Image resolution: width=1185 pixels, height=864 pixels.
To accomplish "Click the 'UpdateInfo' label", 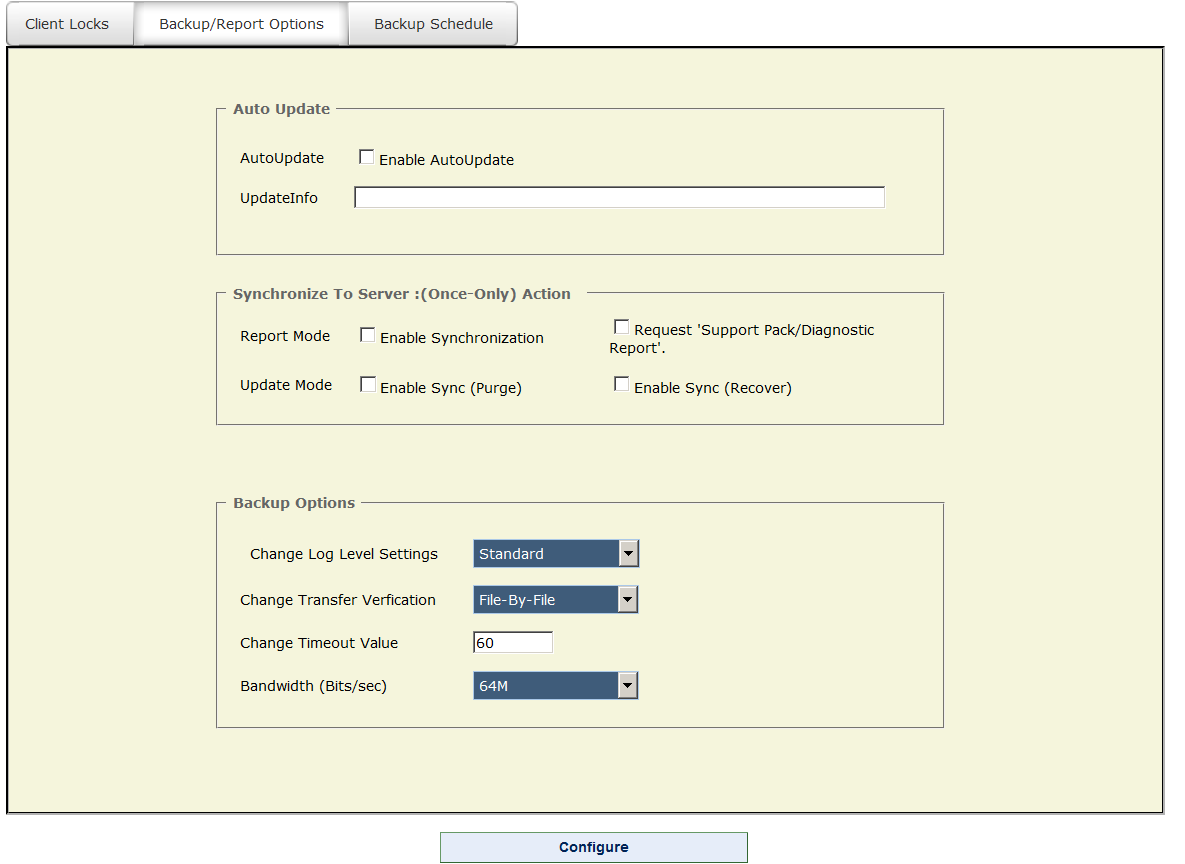I will 279,198.
